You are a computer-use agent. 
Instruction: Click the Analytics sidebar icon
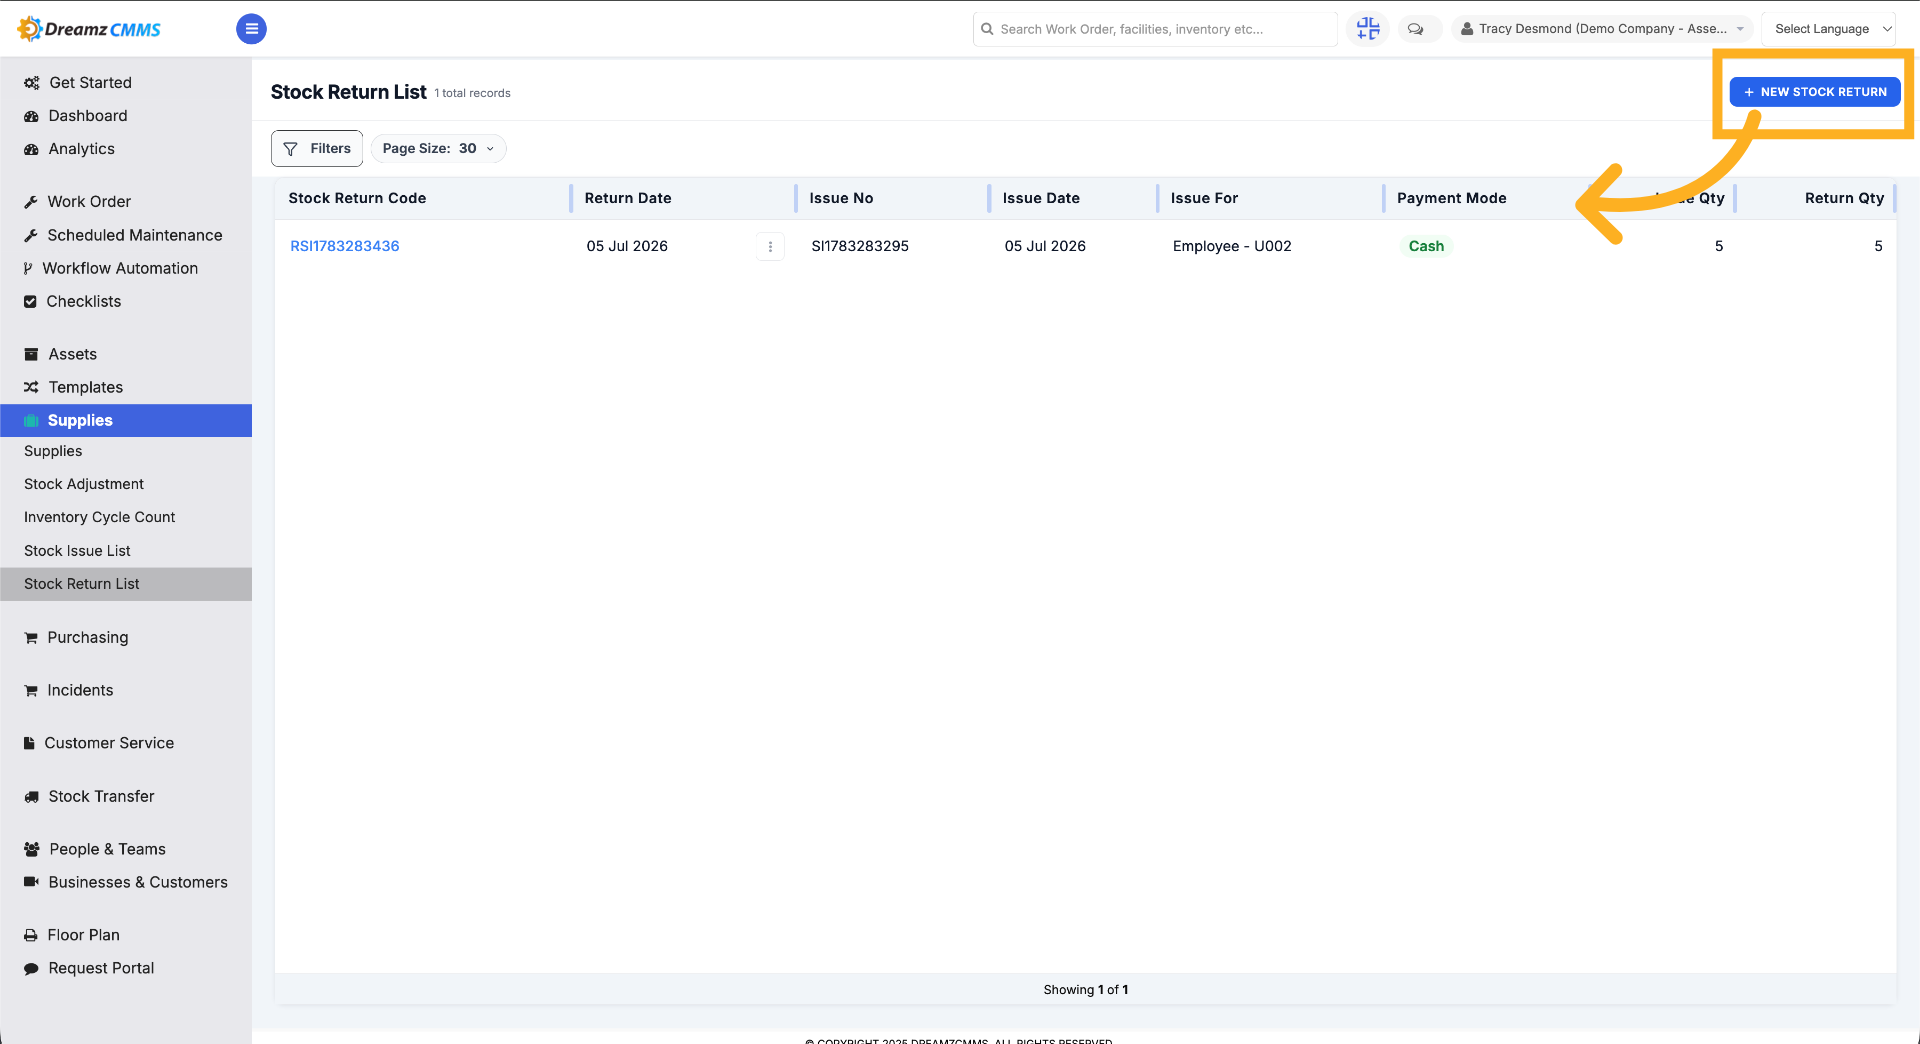[x=31, y=149]
